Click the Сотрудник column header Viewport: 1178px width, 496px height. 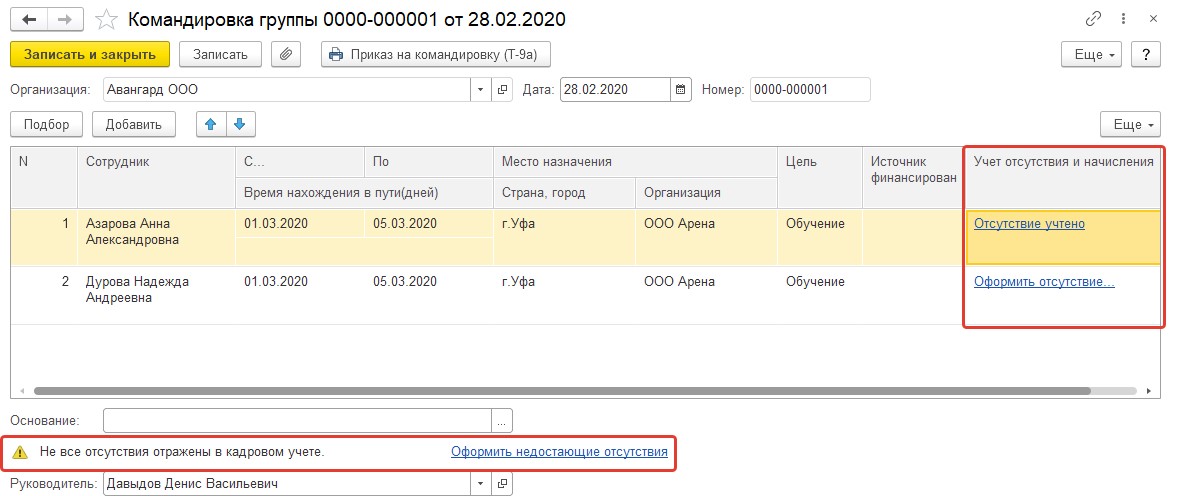[x=156, y=177]
